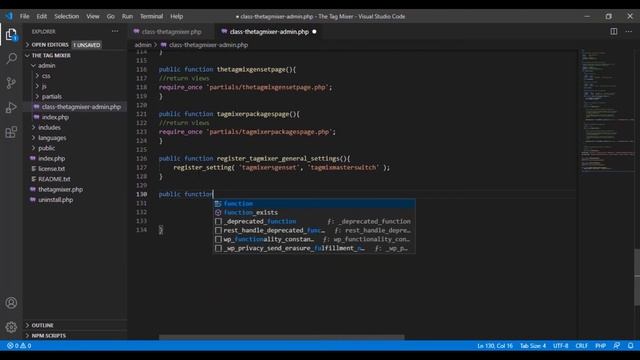Change PHP language mode in status bar
The width and height of the screenshot is (640, 360).
[x=600, y=346]
